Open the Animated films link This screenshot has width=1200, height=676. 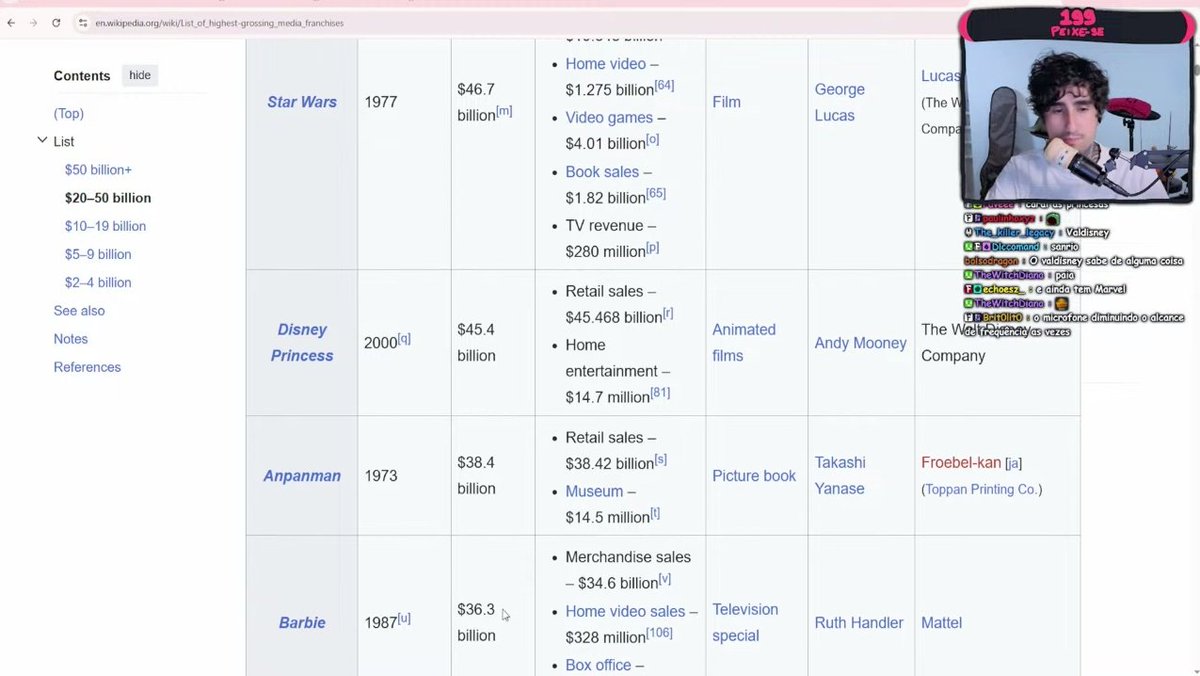[x=744, y=343]
